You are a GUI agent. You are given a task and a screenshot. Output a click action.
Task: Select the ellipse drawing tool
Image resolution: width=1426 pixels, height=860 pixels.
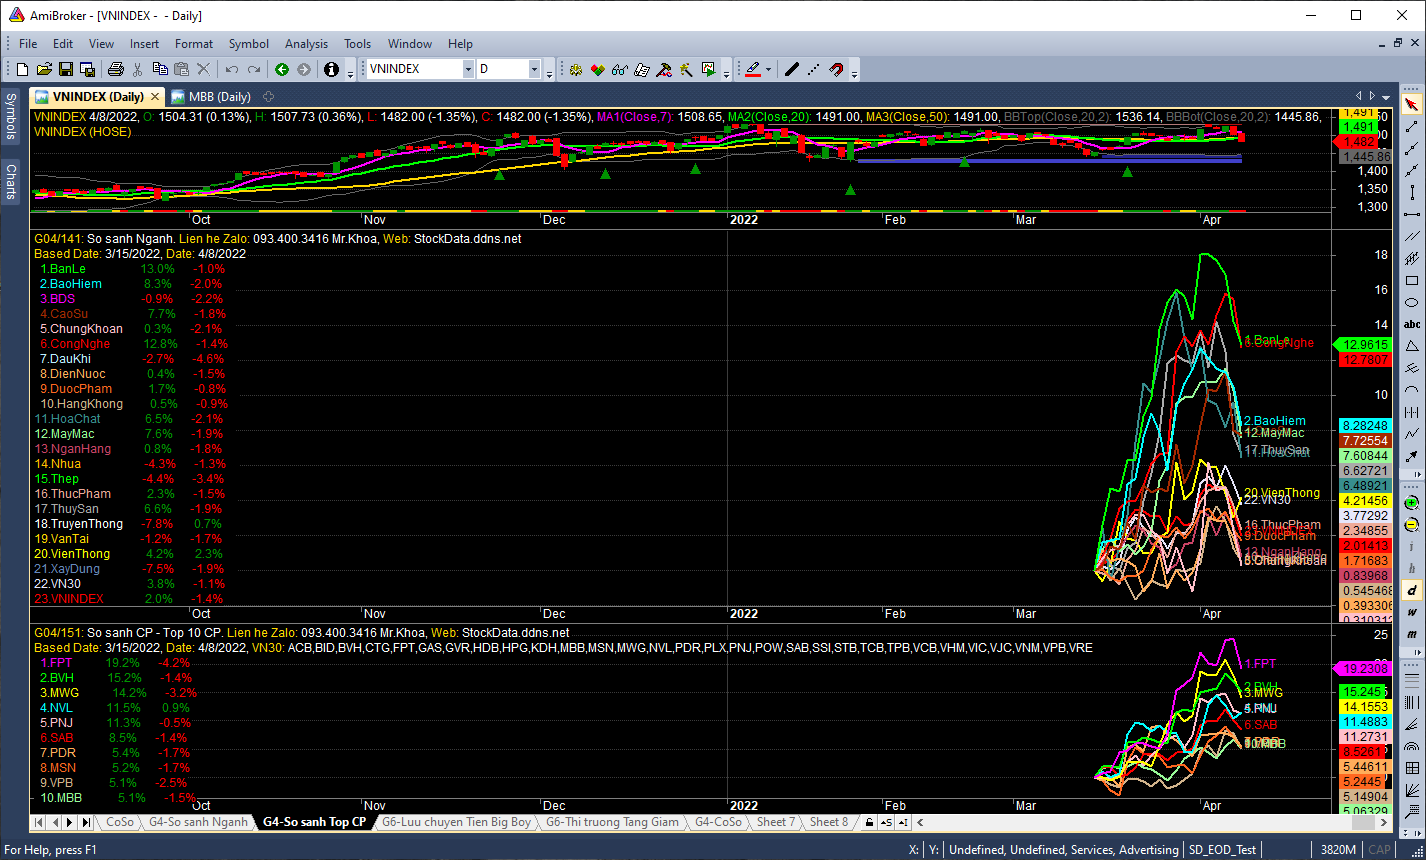click(1411, 302)
